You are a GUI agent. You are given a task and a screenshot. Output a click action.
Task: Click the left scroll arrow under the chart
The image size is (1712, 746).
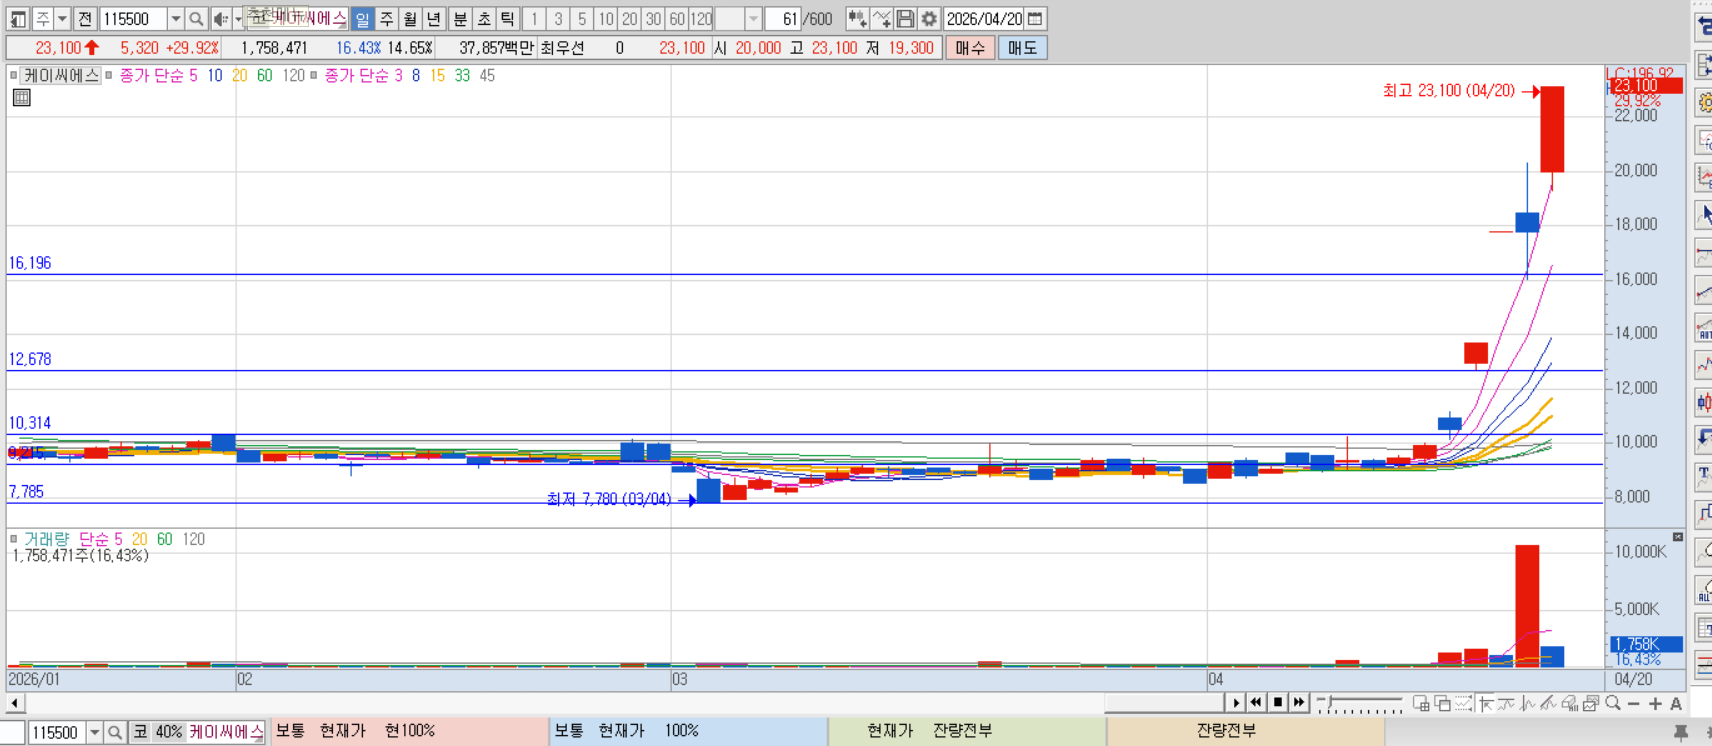pos(14,703)
